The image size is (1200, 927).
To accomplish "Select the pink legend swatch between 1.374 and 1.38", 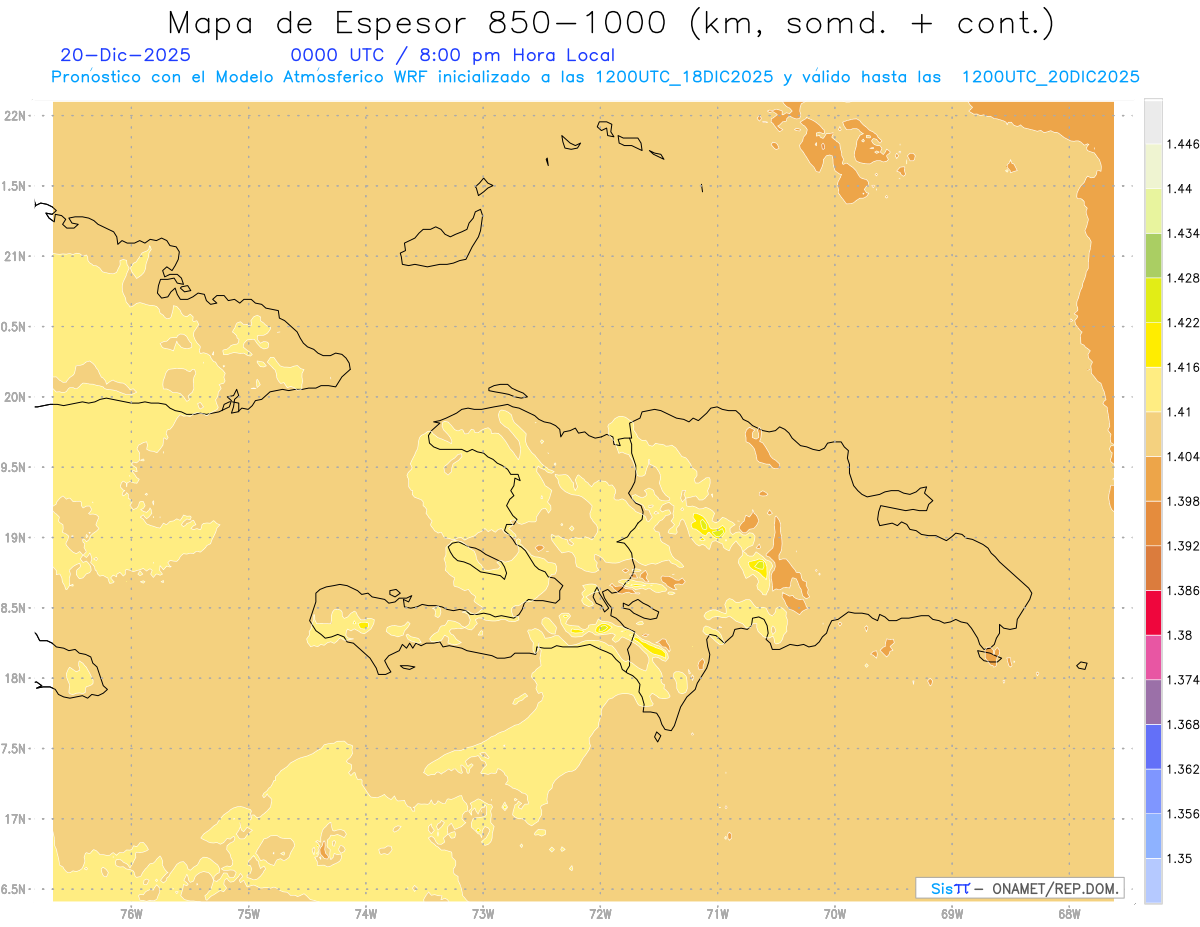I will coord(1153,657).
